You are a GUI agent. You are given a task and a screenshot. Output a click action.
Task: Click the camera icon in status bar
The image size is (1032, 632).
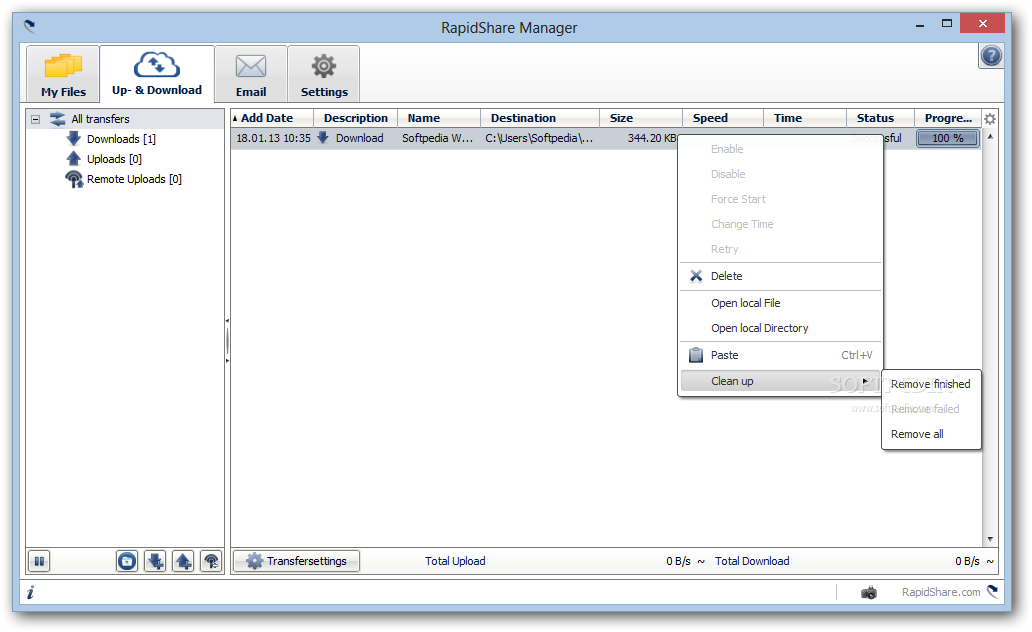point(869,593)
